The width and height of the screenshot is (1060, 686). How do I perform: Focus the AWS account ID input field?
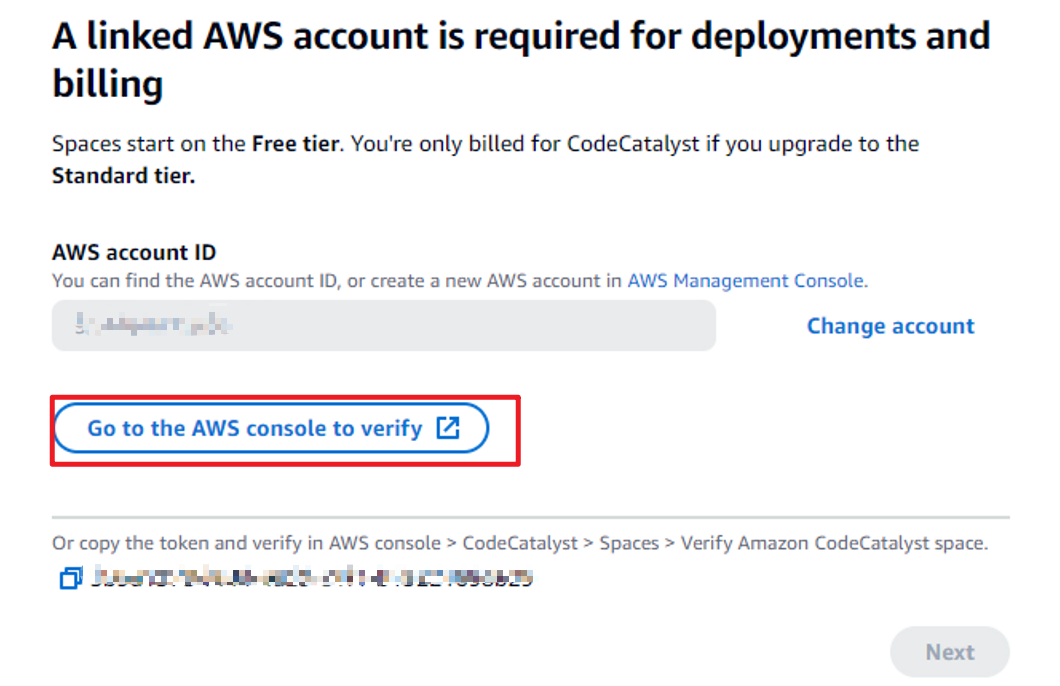450,326
